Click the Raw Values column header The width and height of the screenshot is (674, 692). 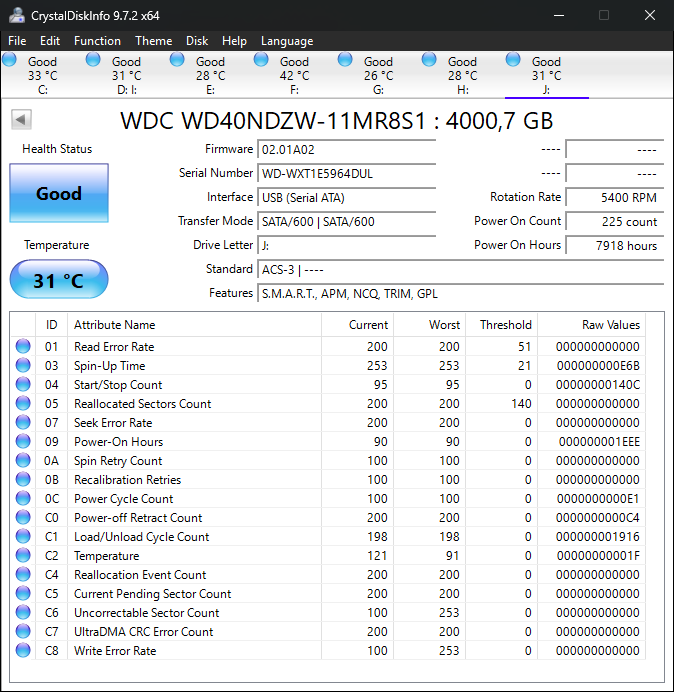click(610, 325)
